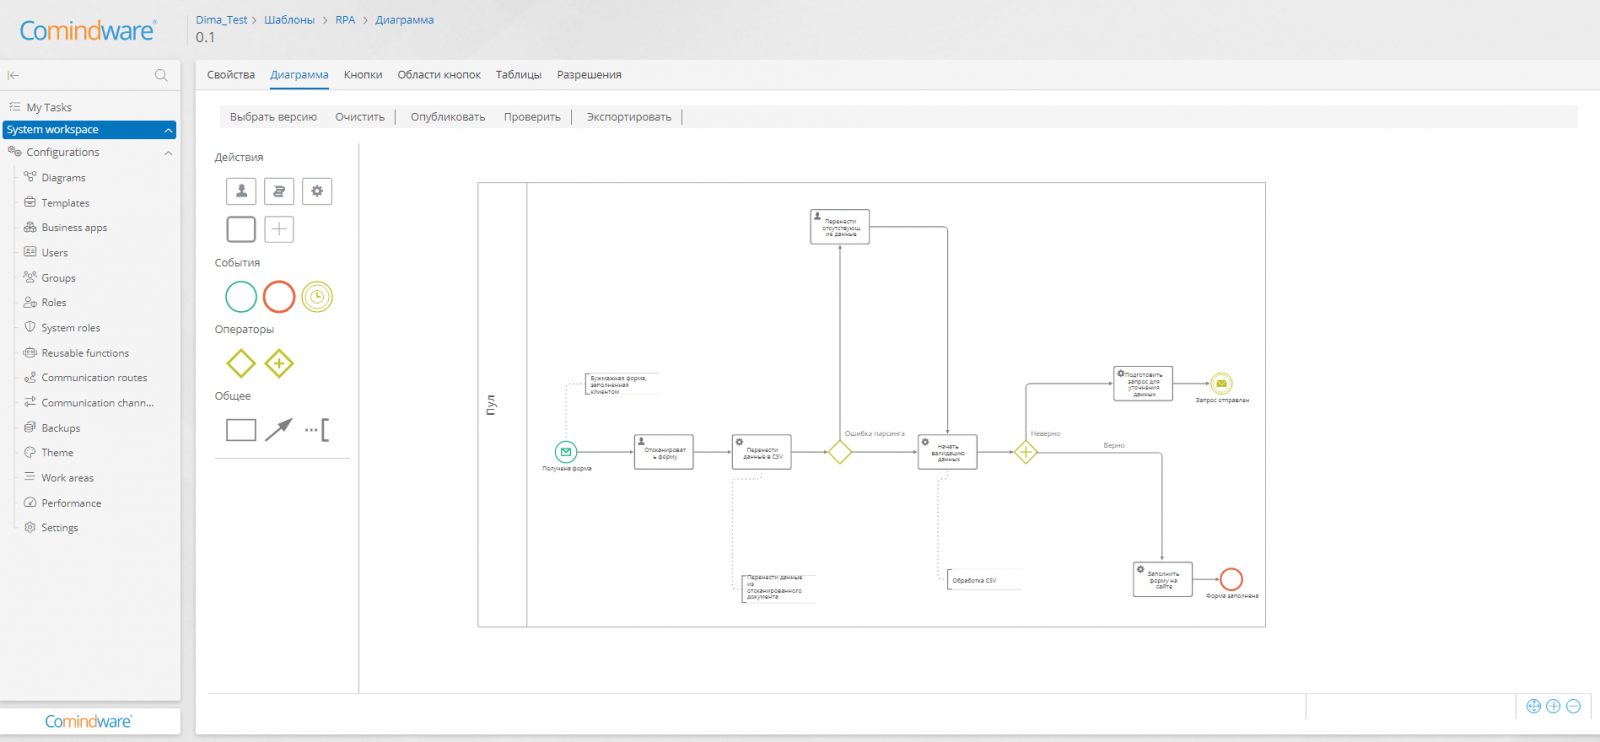Select the timer event with clock icon
Image resolution: width=1600 pixels, height=742 pixels.
click(317, 297)
